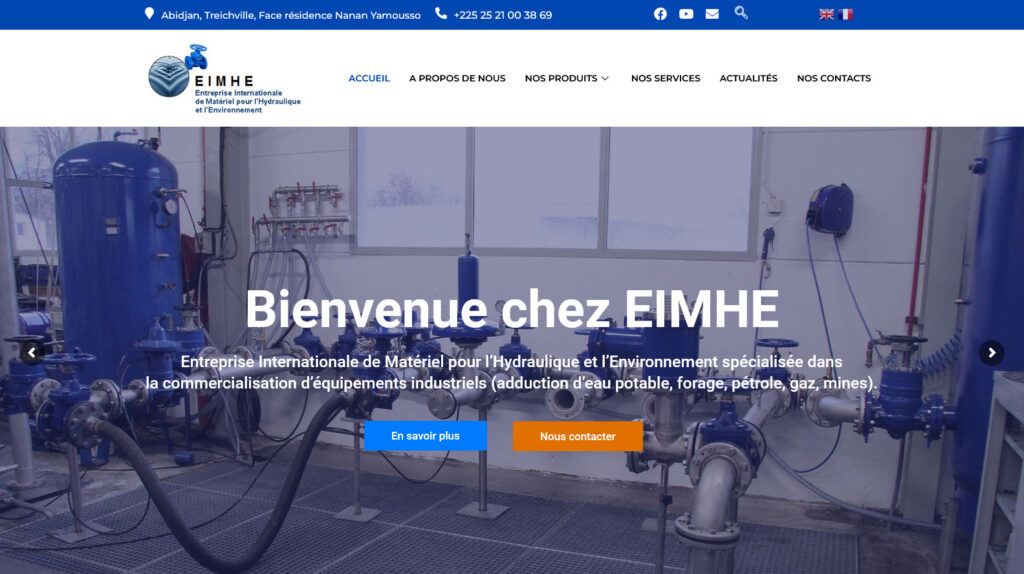The width and height of the screenshot is (1024, 574).
Task: Open the Accueil menu item
Action: pos(369,78)
